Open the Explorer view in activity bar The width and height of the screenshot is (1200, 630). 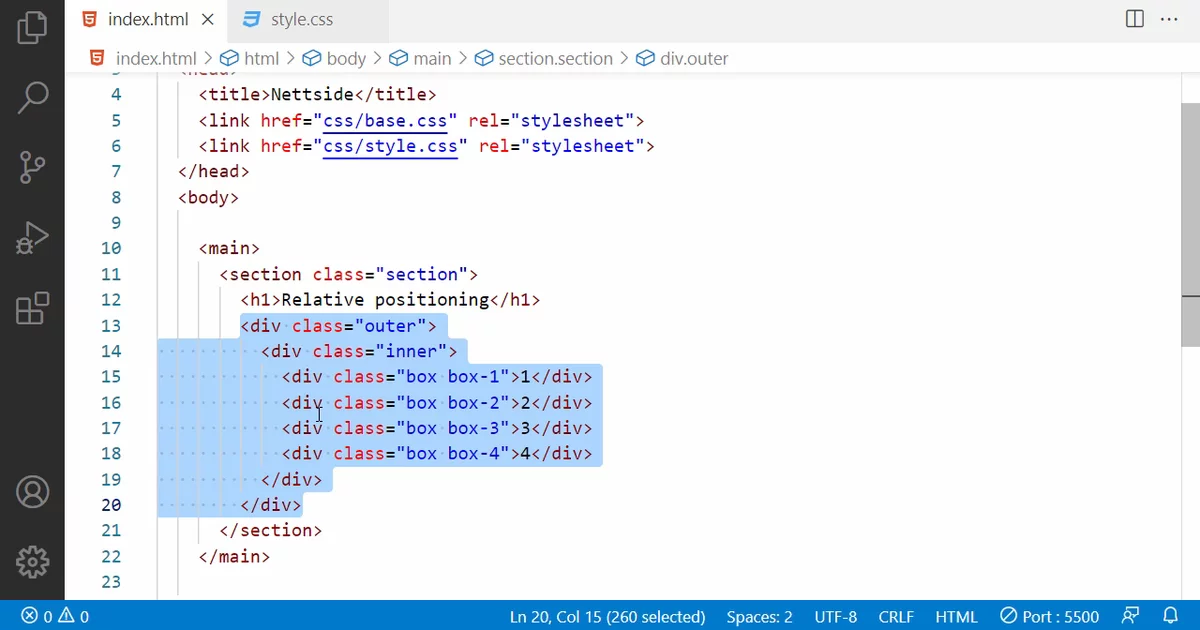tap(32, 27)
